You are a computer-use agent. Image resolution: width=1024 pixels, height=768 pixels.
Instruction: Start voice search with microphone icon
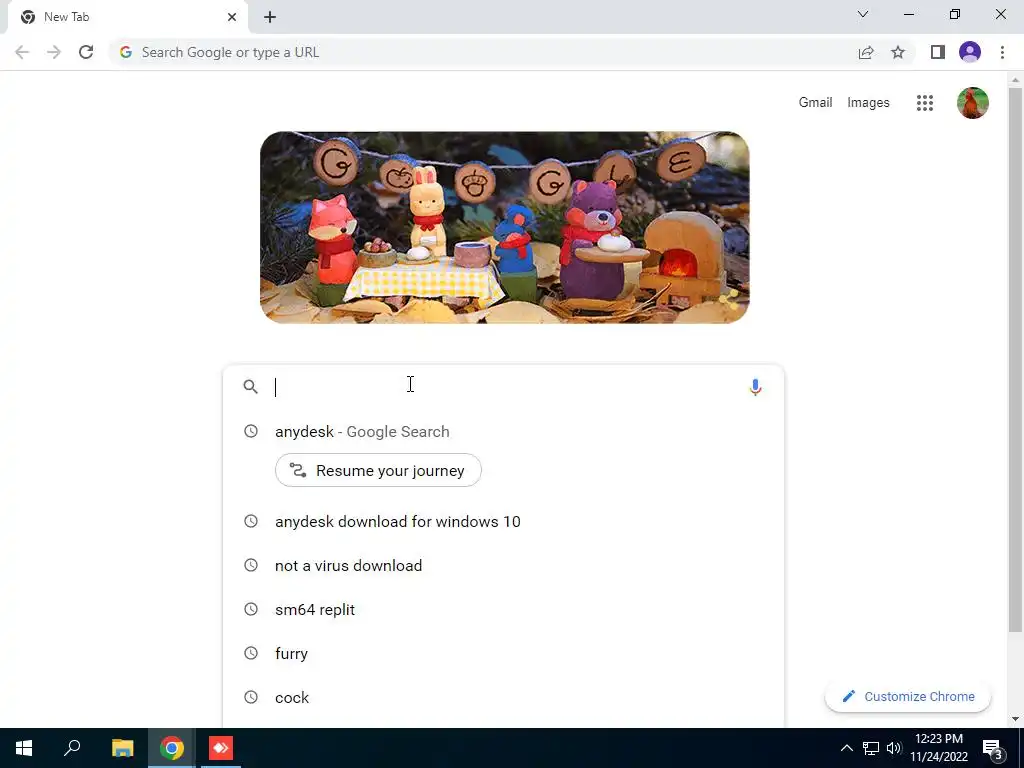[x=755, y=387]
